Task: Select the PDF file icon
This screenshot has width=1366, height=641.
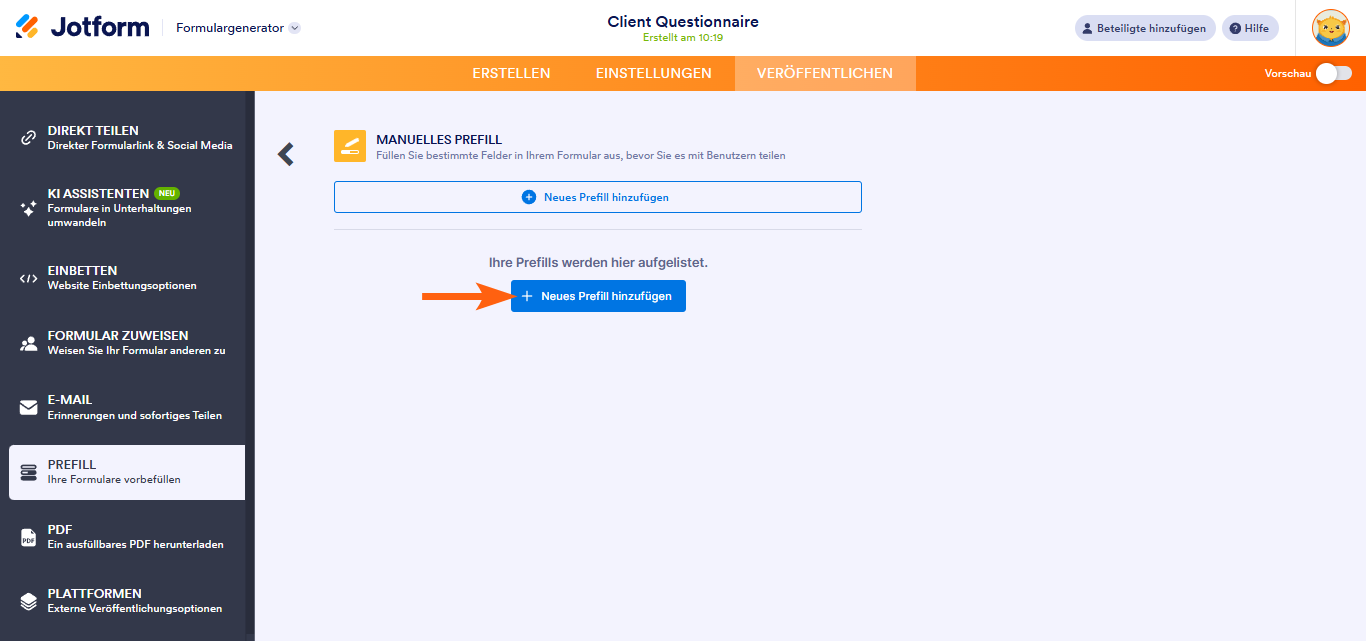Action: (29, 537)
